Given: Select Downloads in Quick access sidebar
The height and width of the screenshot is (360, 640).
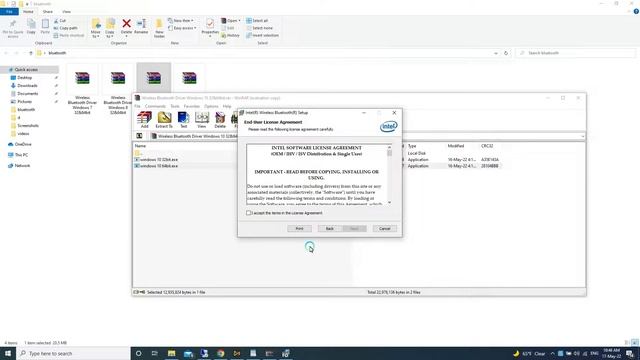Looking at the screenshot, I should click(27, 86).
